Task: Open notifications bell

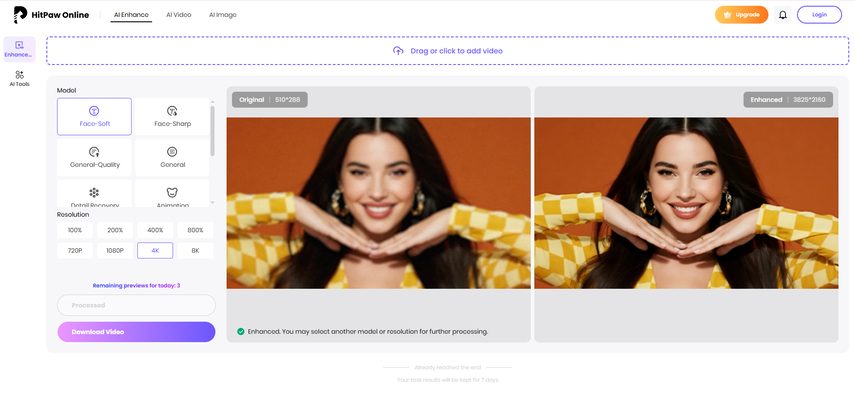Action: [782, 15]
